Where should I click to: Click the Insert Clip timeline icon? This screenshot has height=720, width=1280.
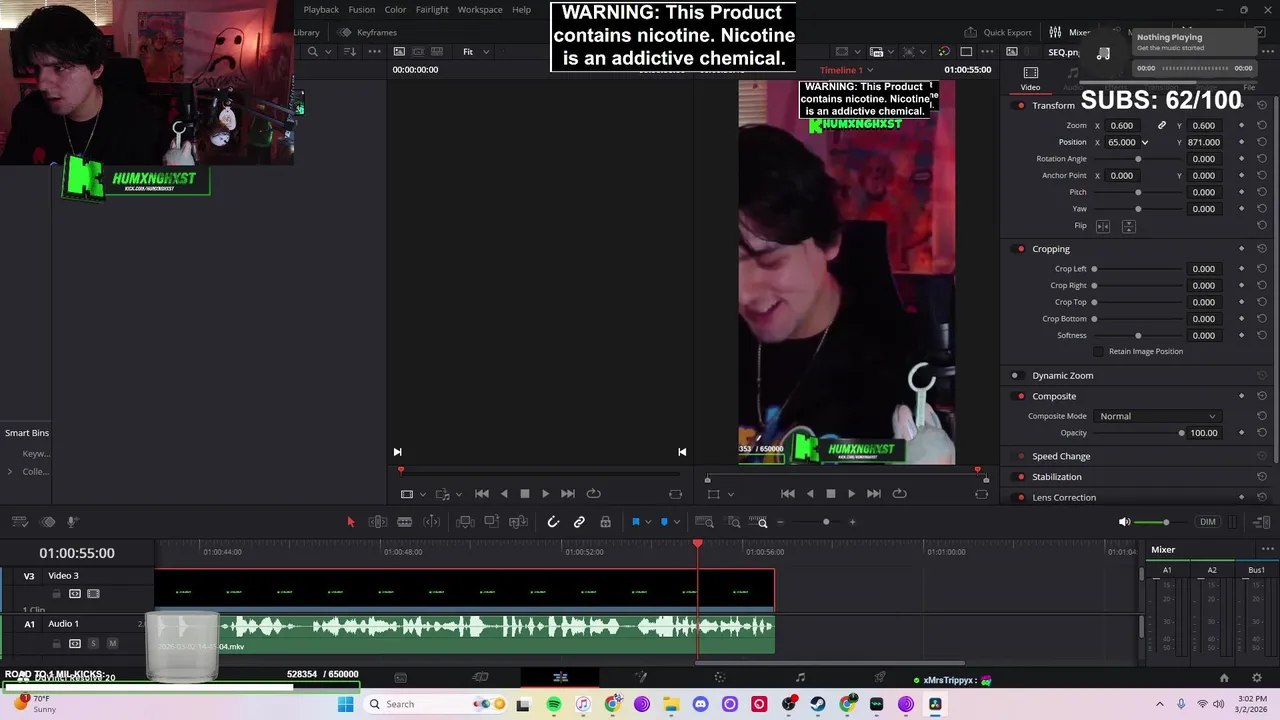pyautogui.click(x=465, y=522)
